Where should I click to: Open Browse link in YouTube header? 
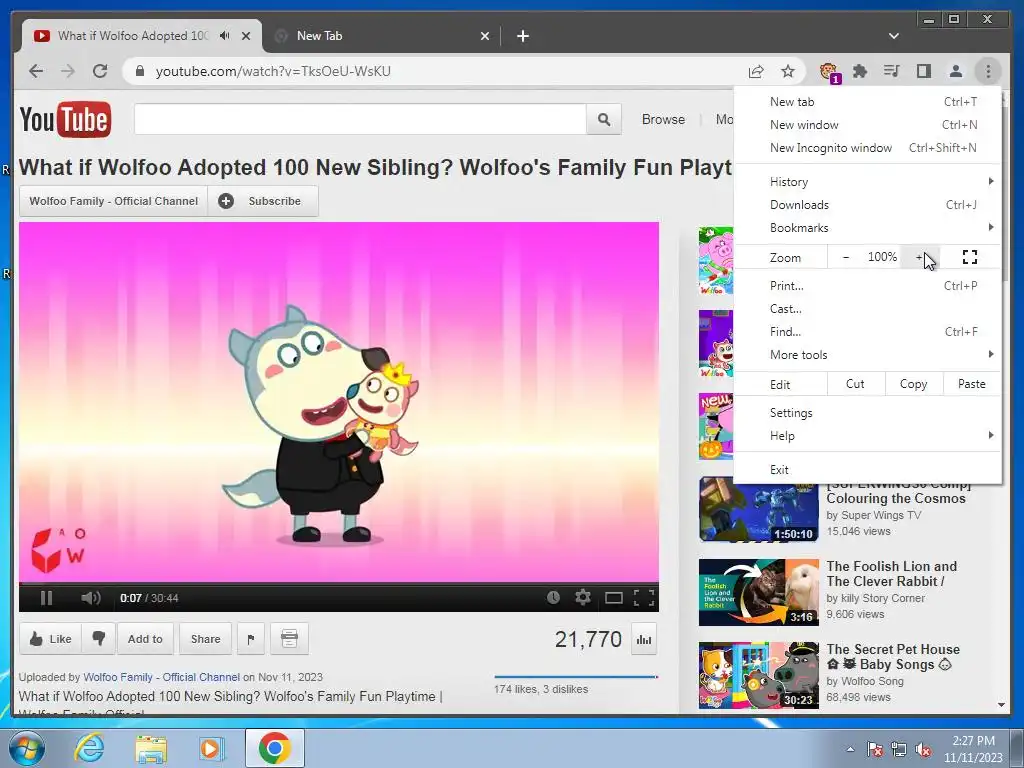(664, 120)
